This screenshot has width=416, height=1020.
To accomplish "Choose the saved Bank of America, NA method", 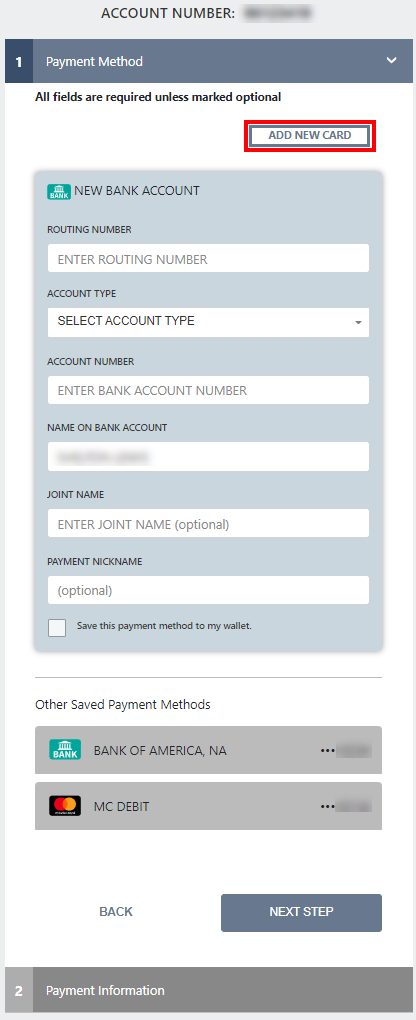I will pyautogui.click(x=208, y=750).
